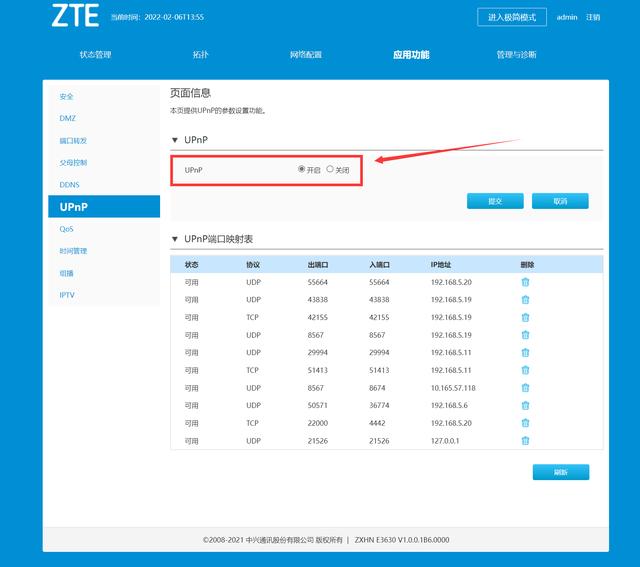Open the 网络配置 top tab
This screenshot has height=567, width=640.
(x=306, y=55)
